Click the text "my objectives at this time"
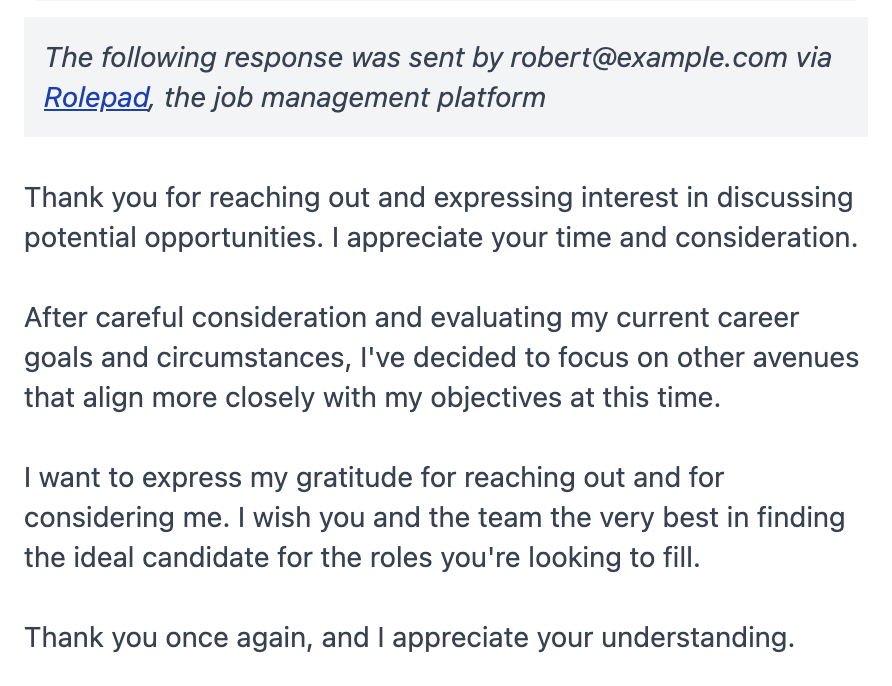This screenshot has width=892, height=686. tap(575, 398)
